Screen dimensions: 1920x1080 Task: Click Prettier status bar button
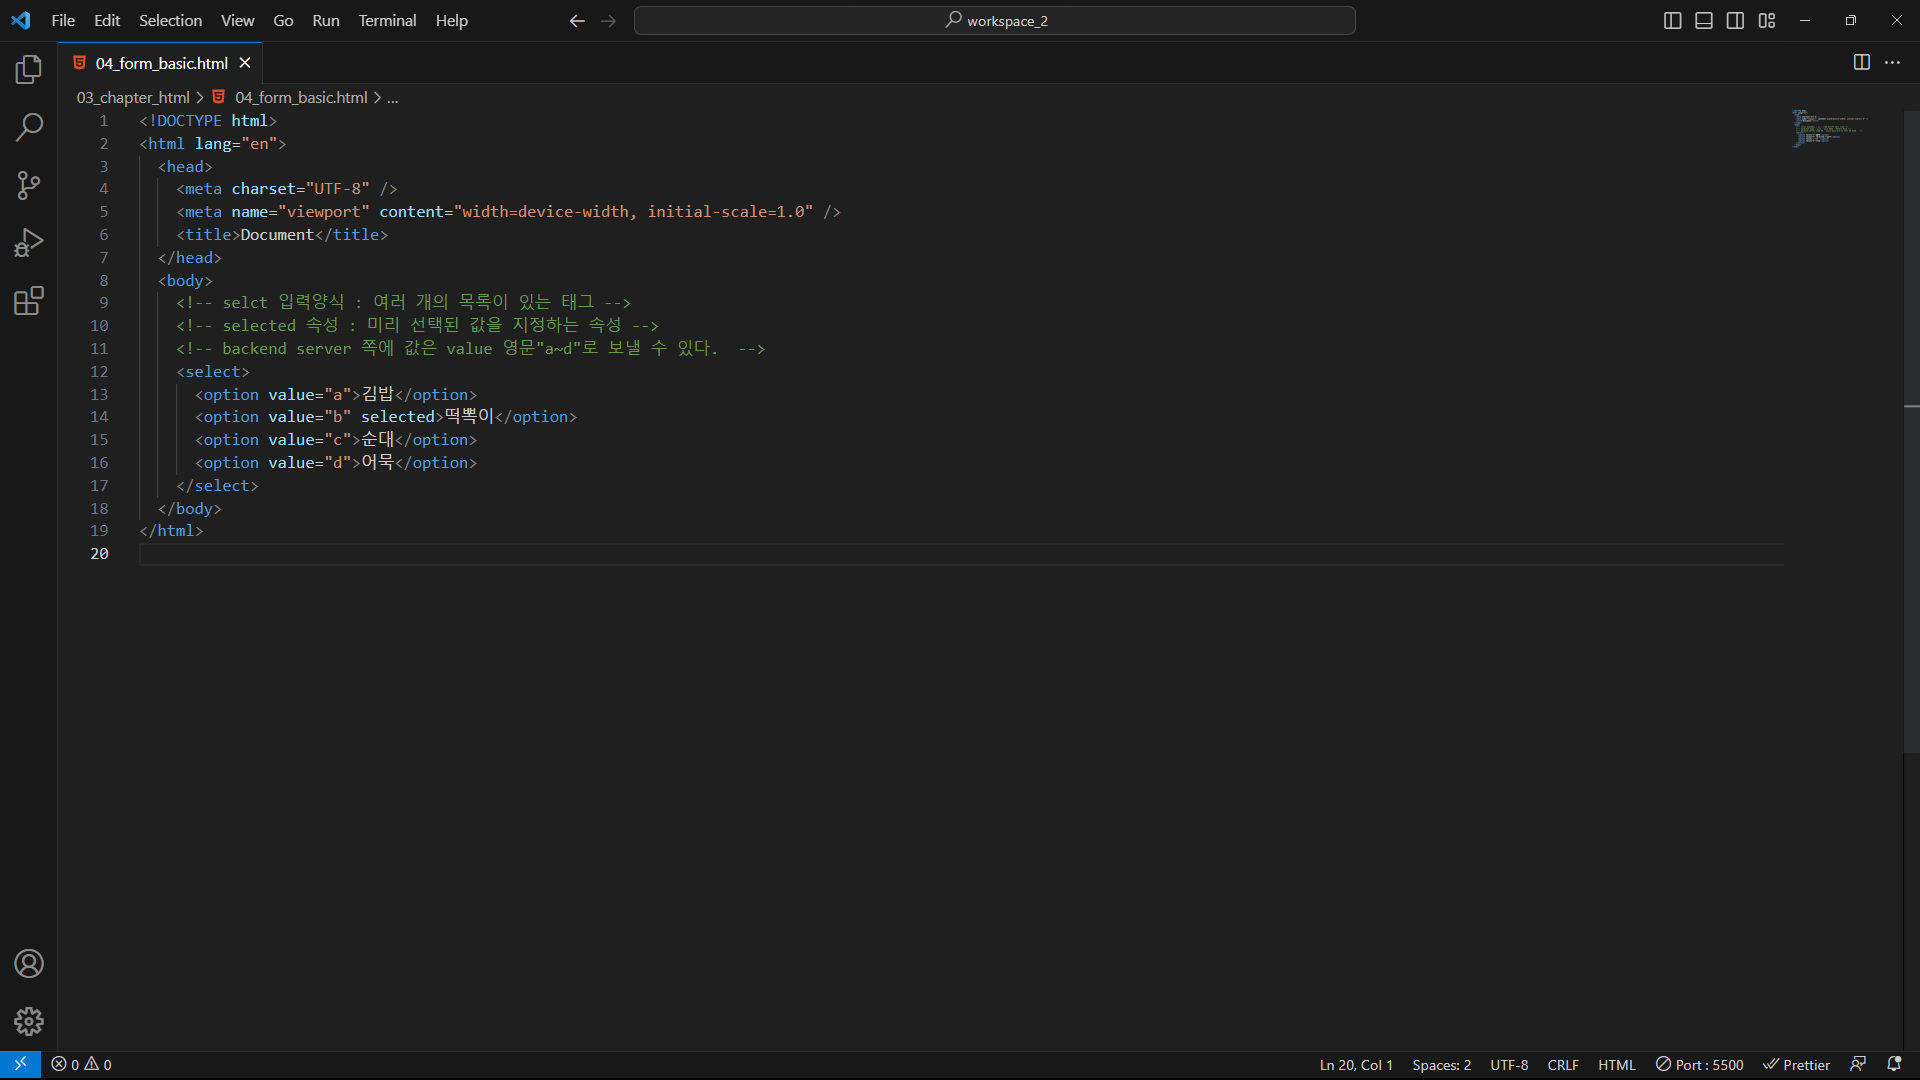pyautogui.click(x=1796, y=1065)
